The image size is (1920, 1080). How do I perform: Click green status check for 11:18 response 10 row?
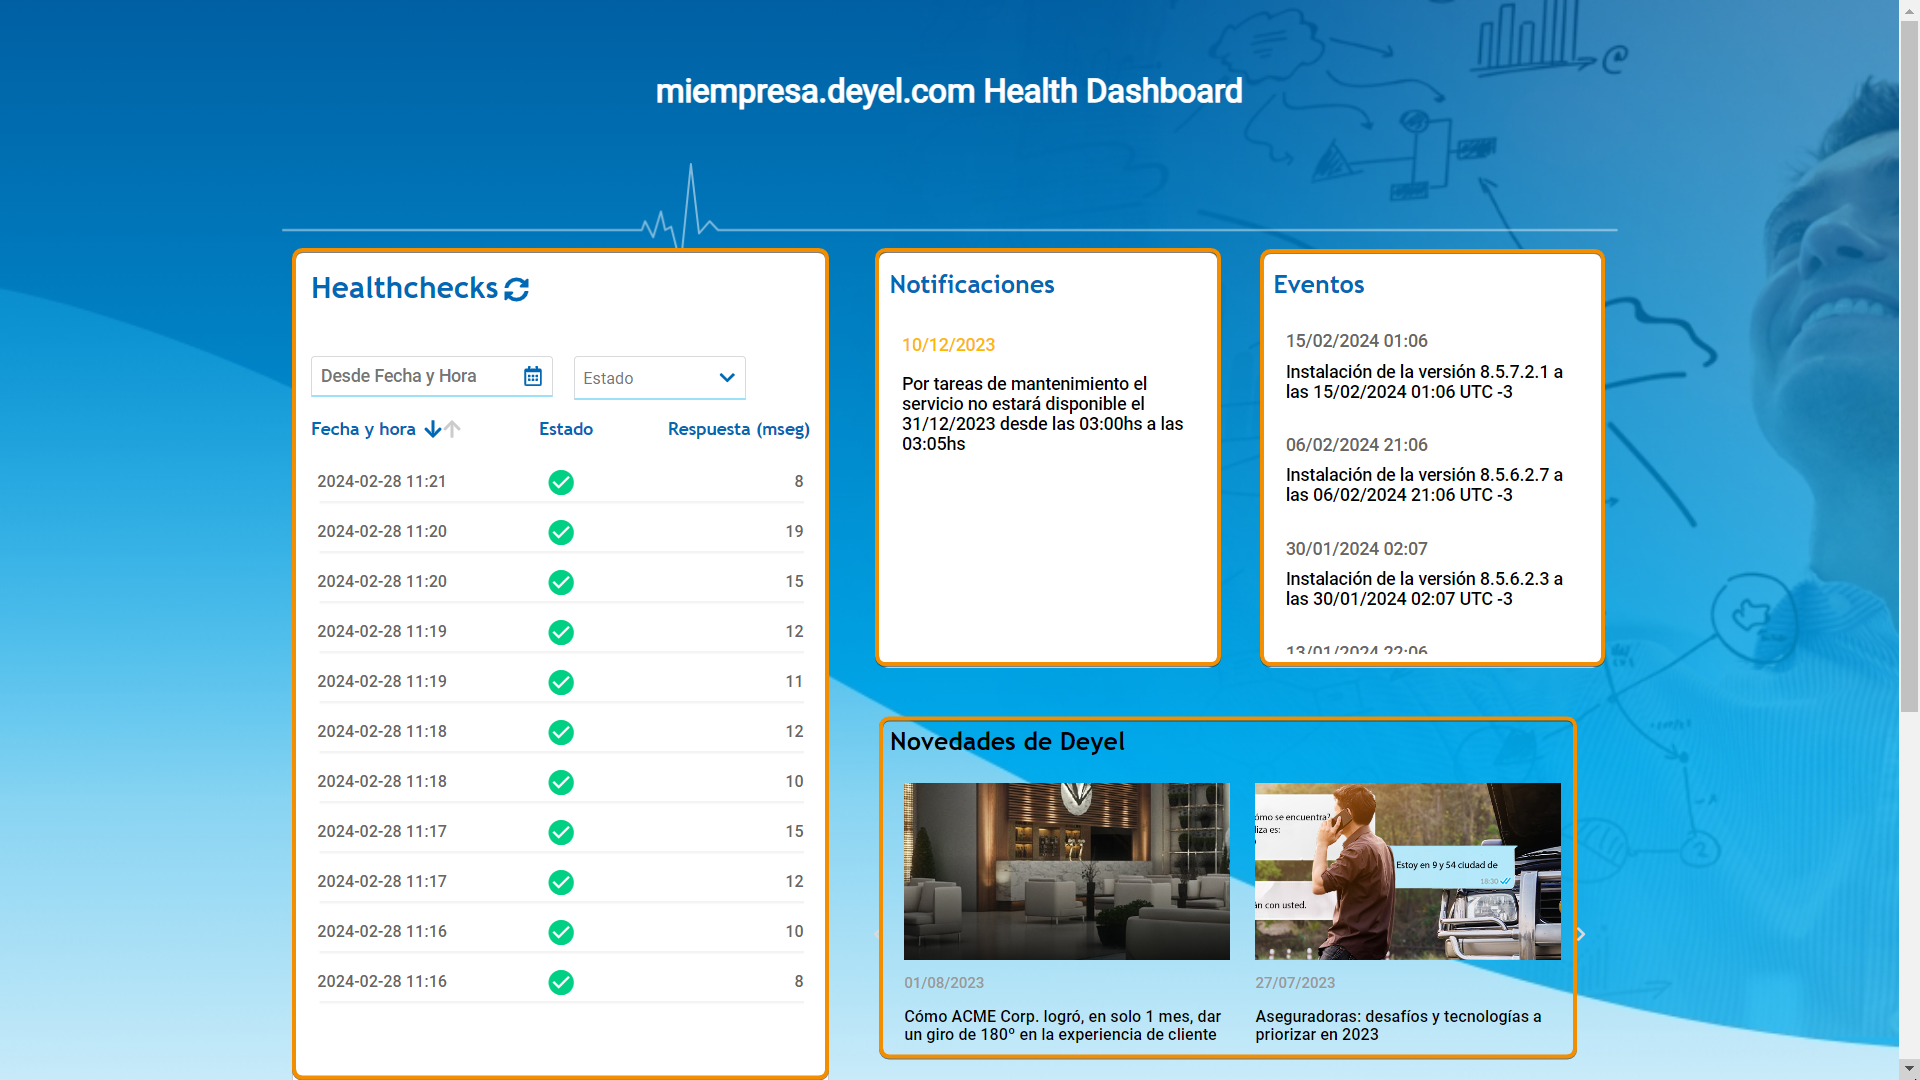click(x=561, y=782)
